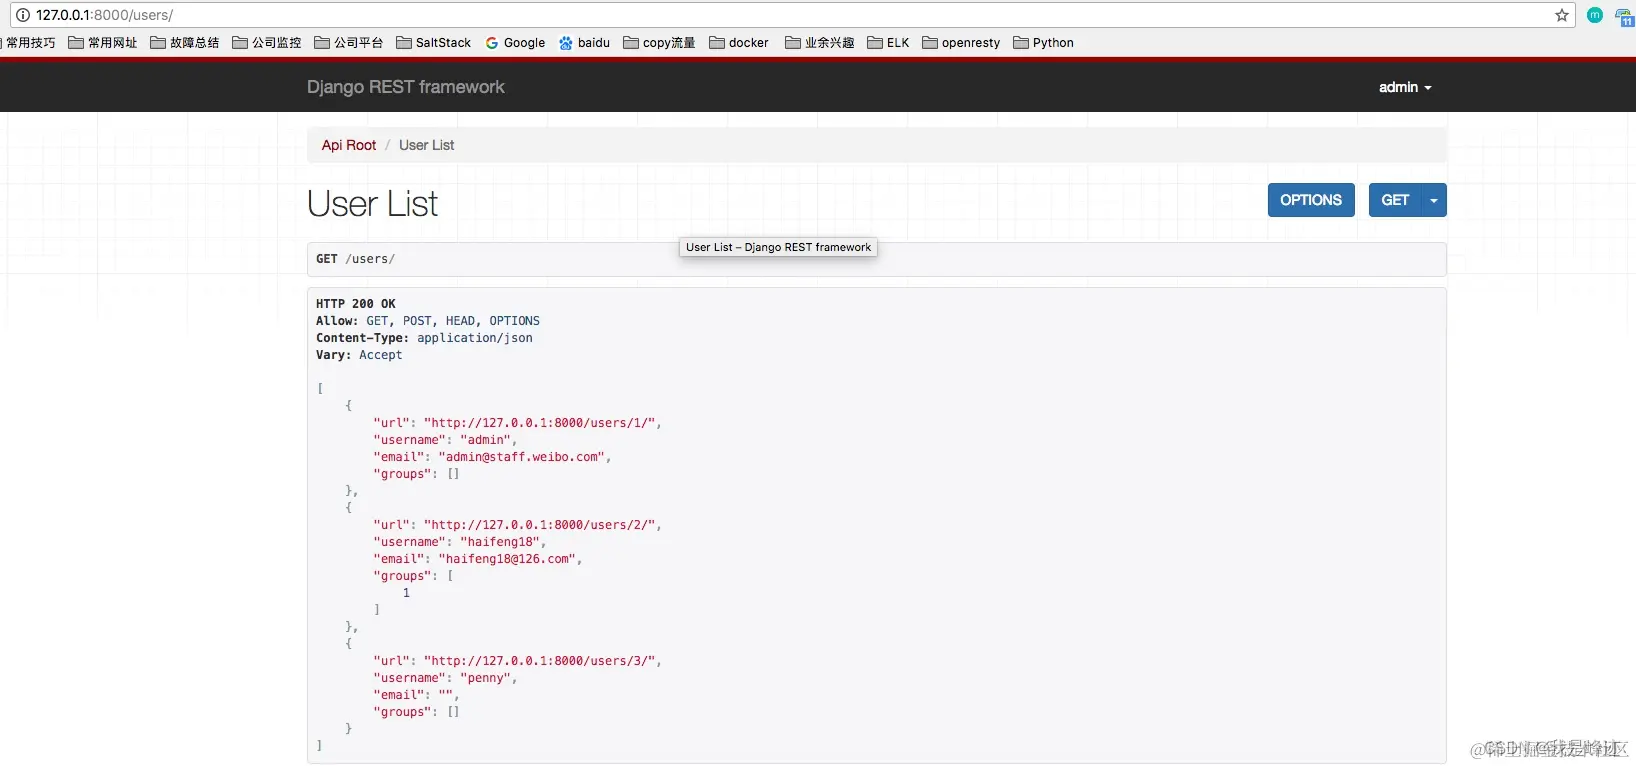This screenshot has height=766, width=1636.
Task: Click the Content-Type application/json line
Action: [x=424, y=338]
